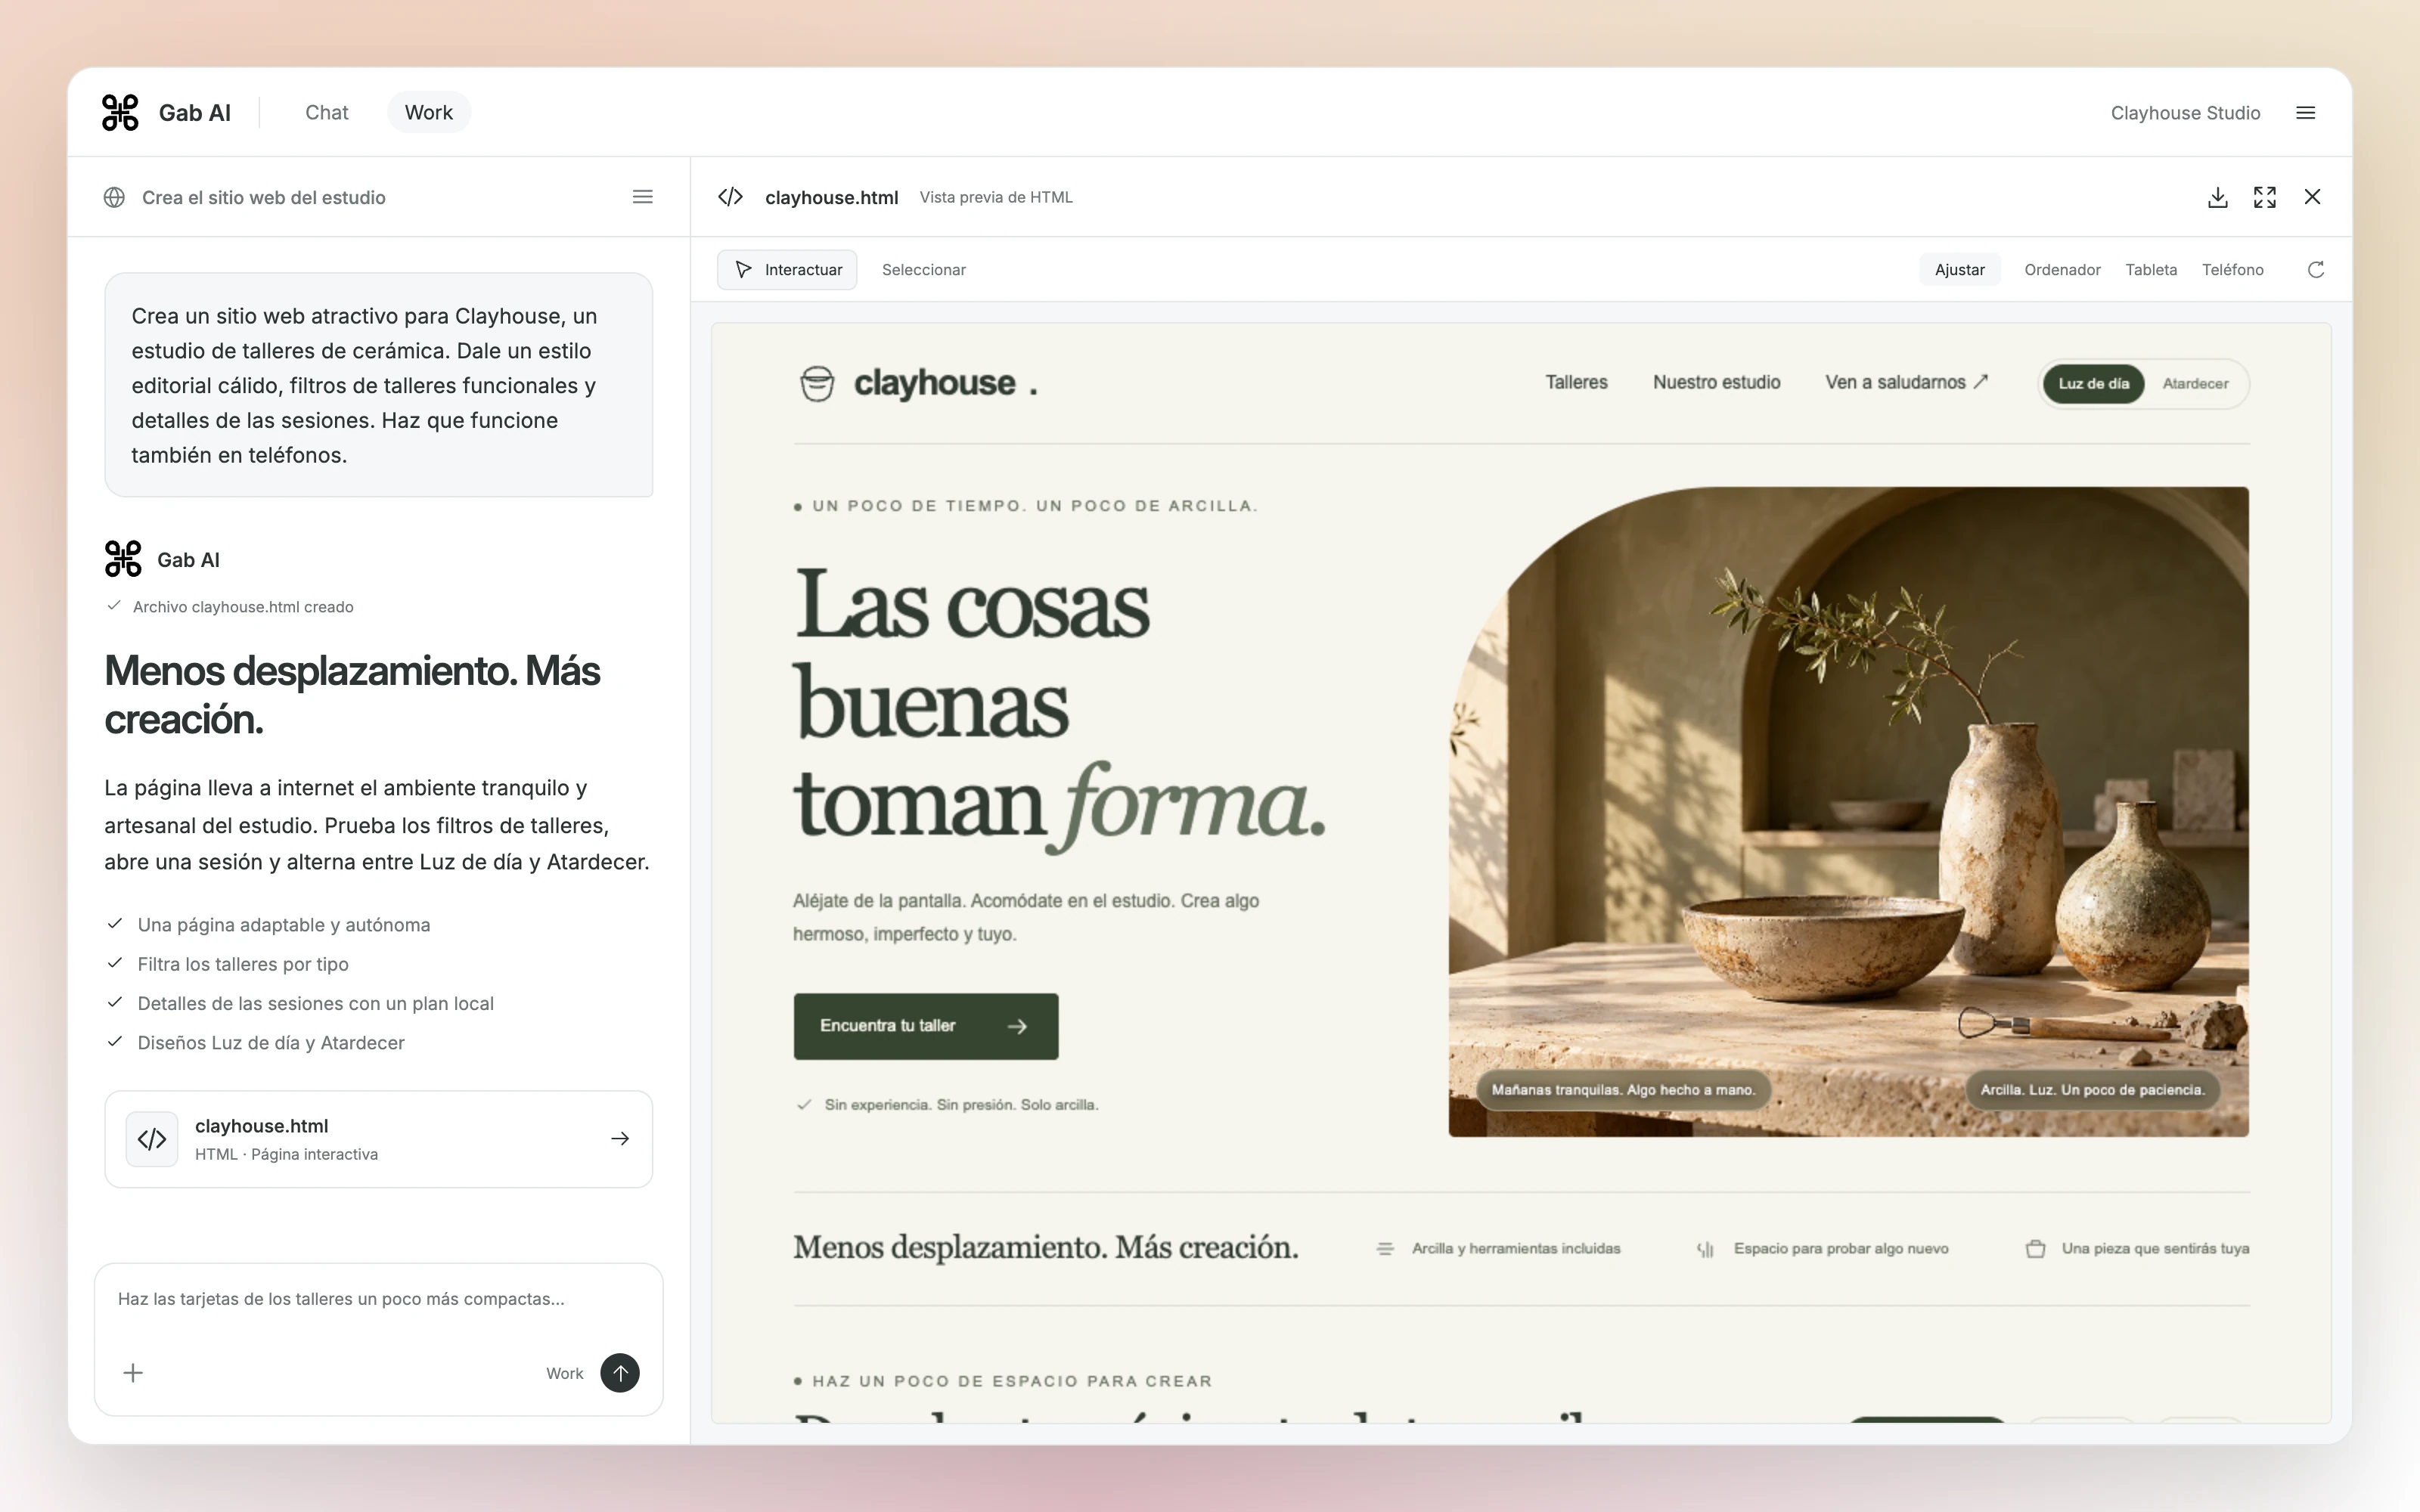Click the Gab AI avatar icon in the reply

coord(123,559)
